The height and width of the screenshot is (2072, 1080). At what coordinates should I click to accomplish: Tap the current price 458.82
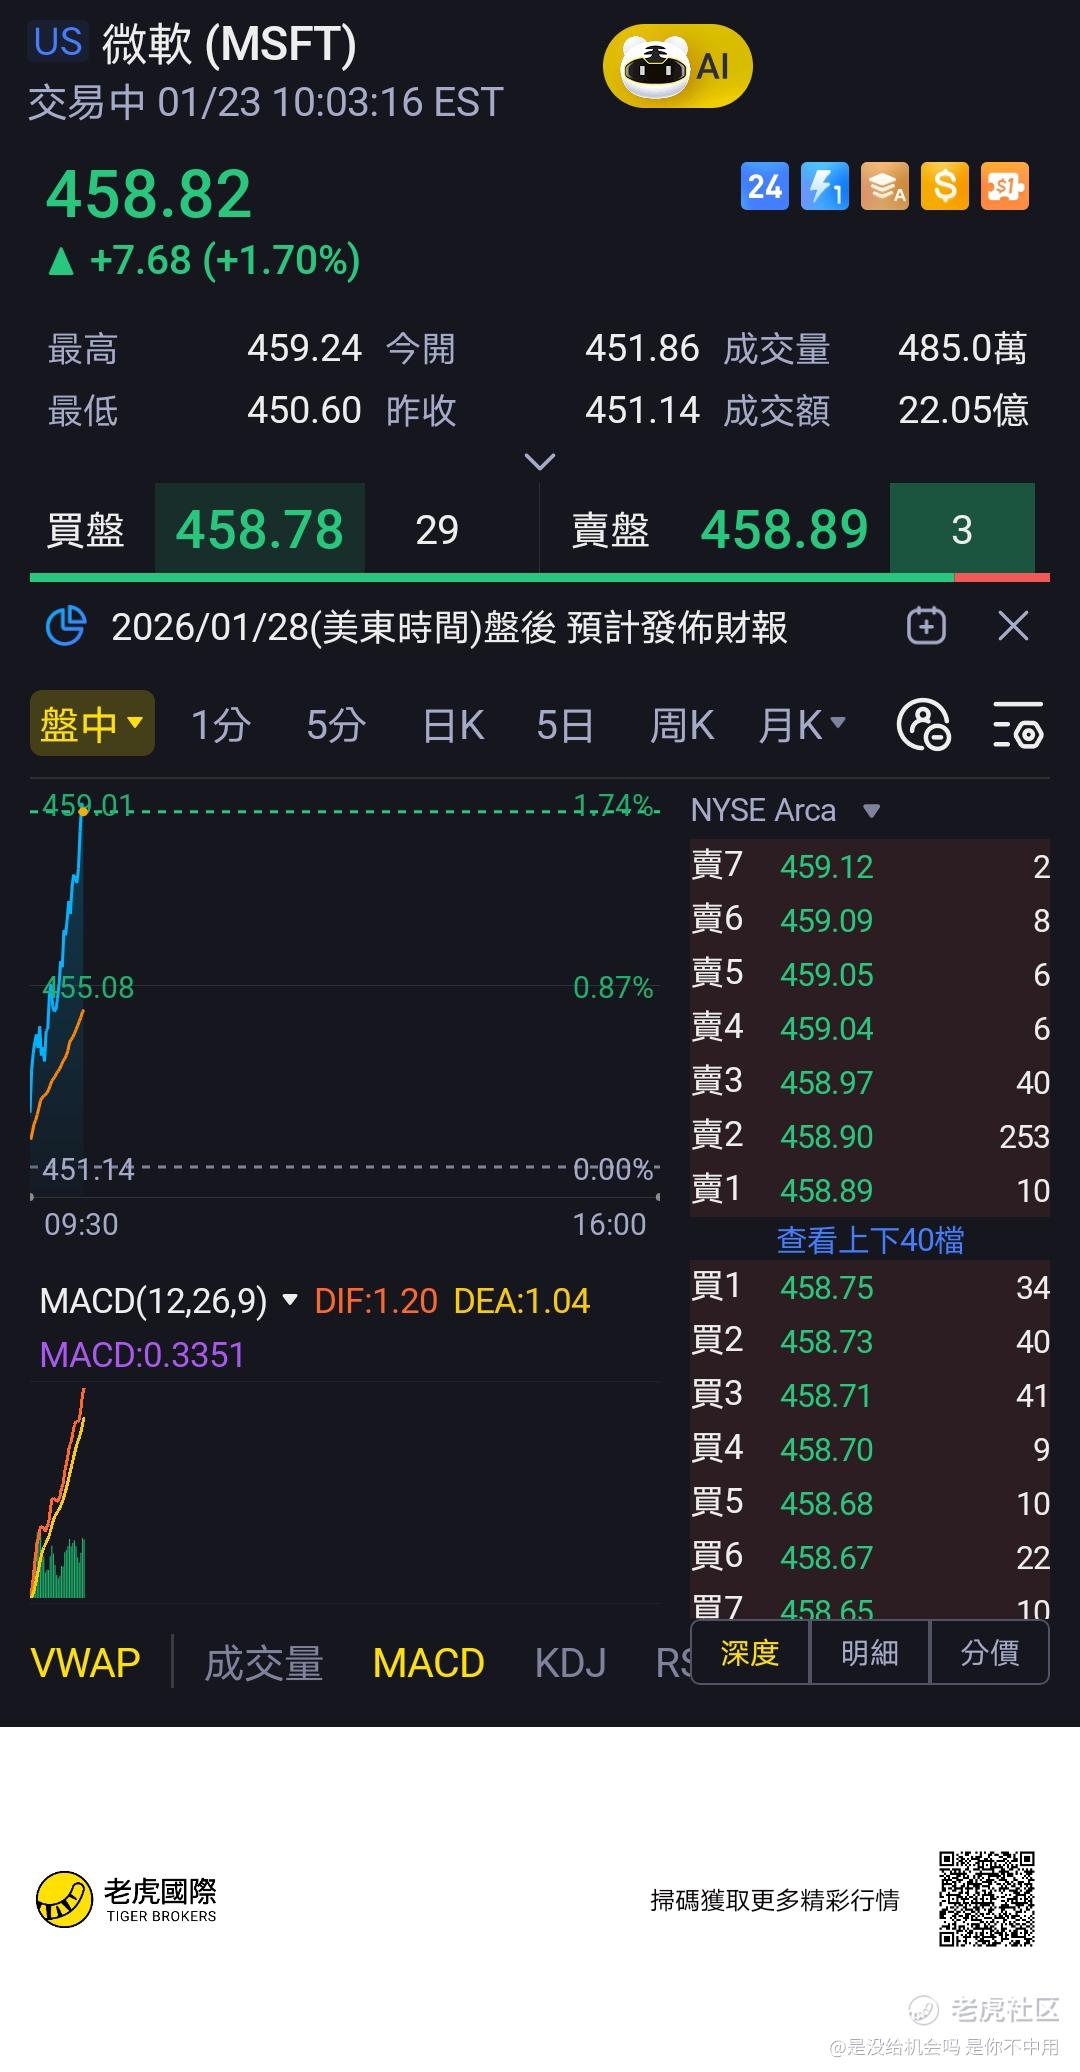click(149, 194)
